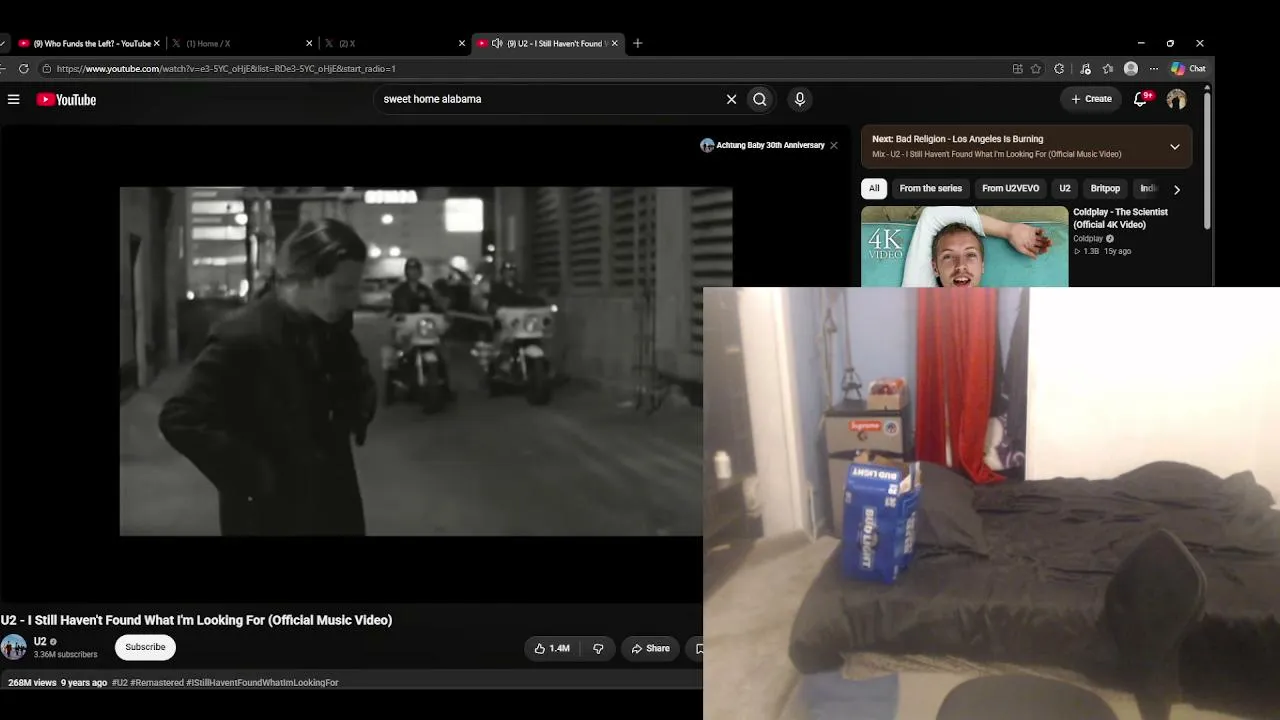Viewport: 1280px width, 720px height.
Task: Select the Britpop filter chip
Action: coord(1105,188)
